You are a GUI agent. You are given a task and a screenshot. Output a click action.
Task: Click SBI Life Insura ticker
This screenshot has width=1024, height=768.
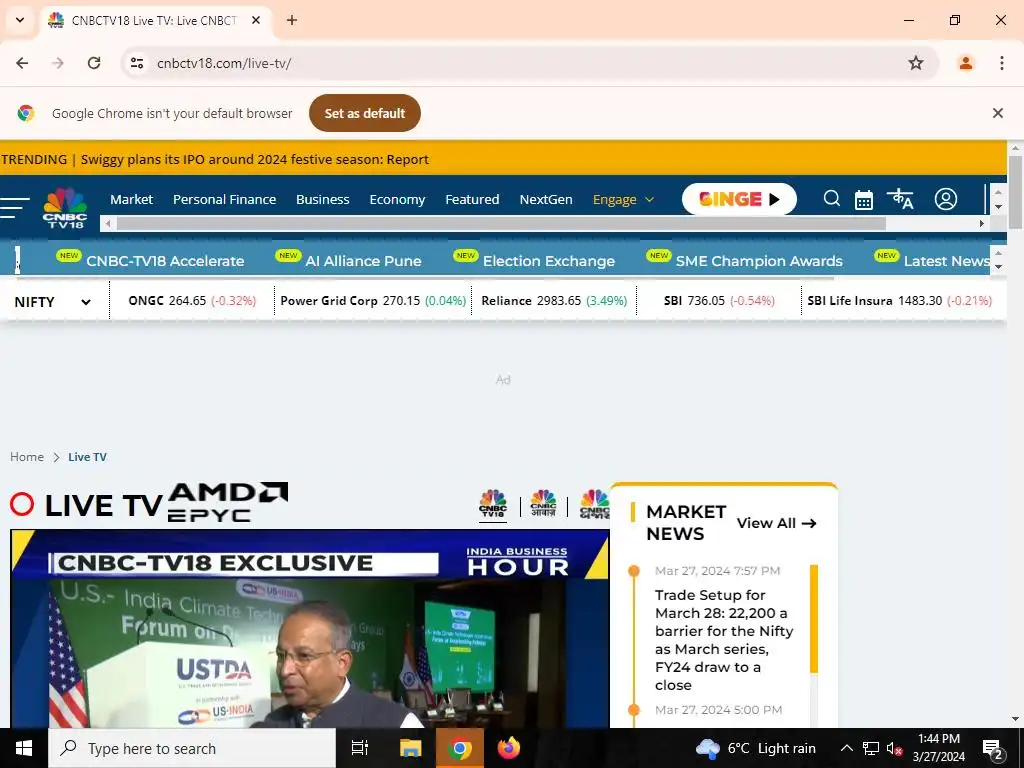pyautogui.click(x=899, y=300)
